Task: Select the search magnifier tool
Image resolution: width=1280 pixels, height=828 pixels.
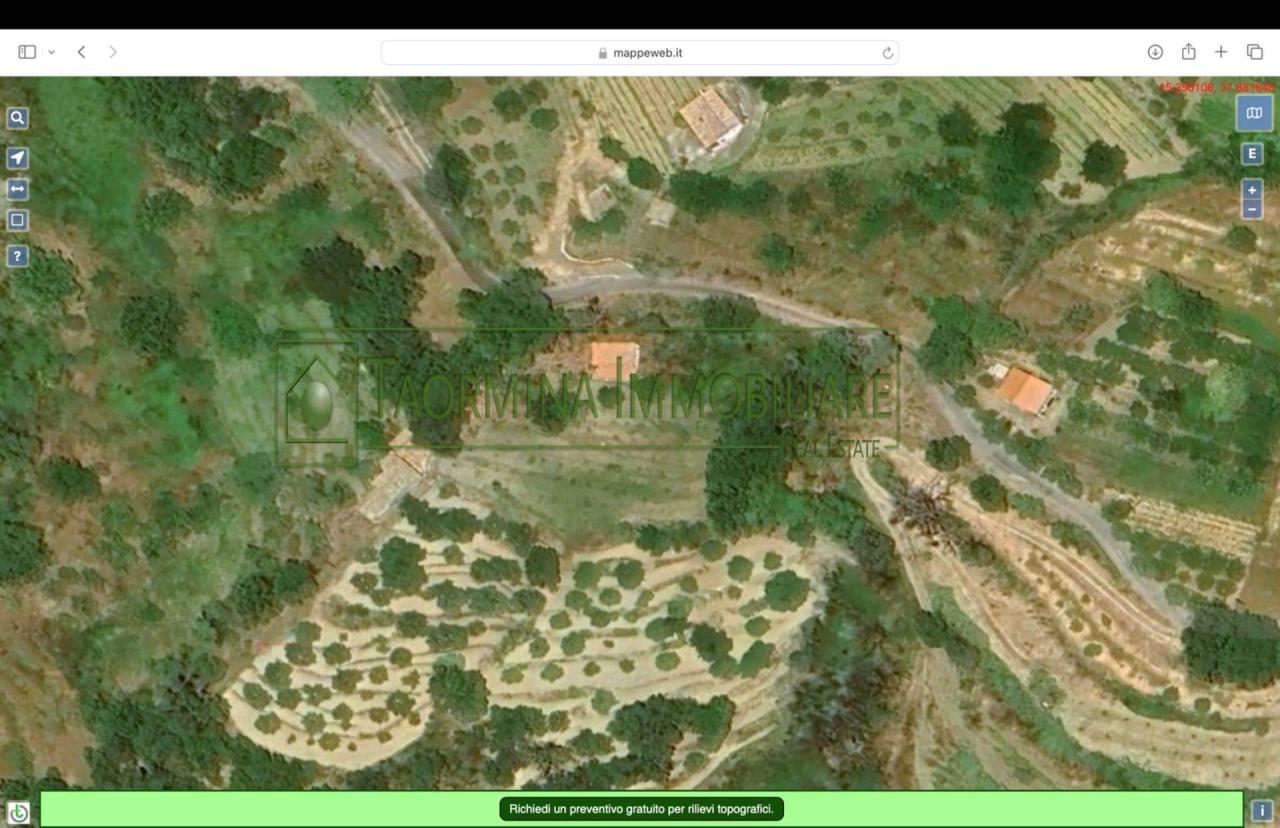Action: 16,117
